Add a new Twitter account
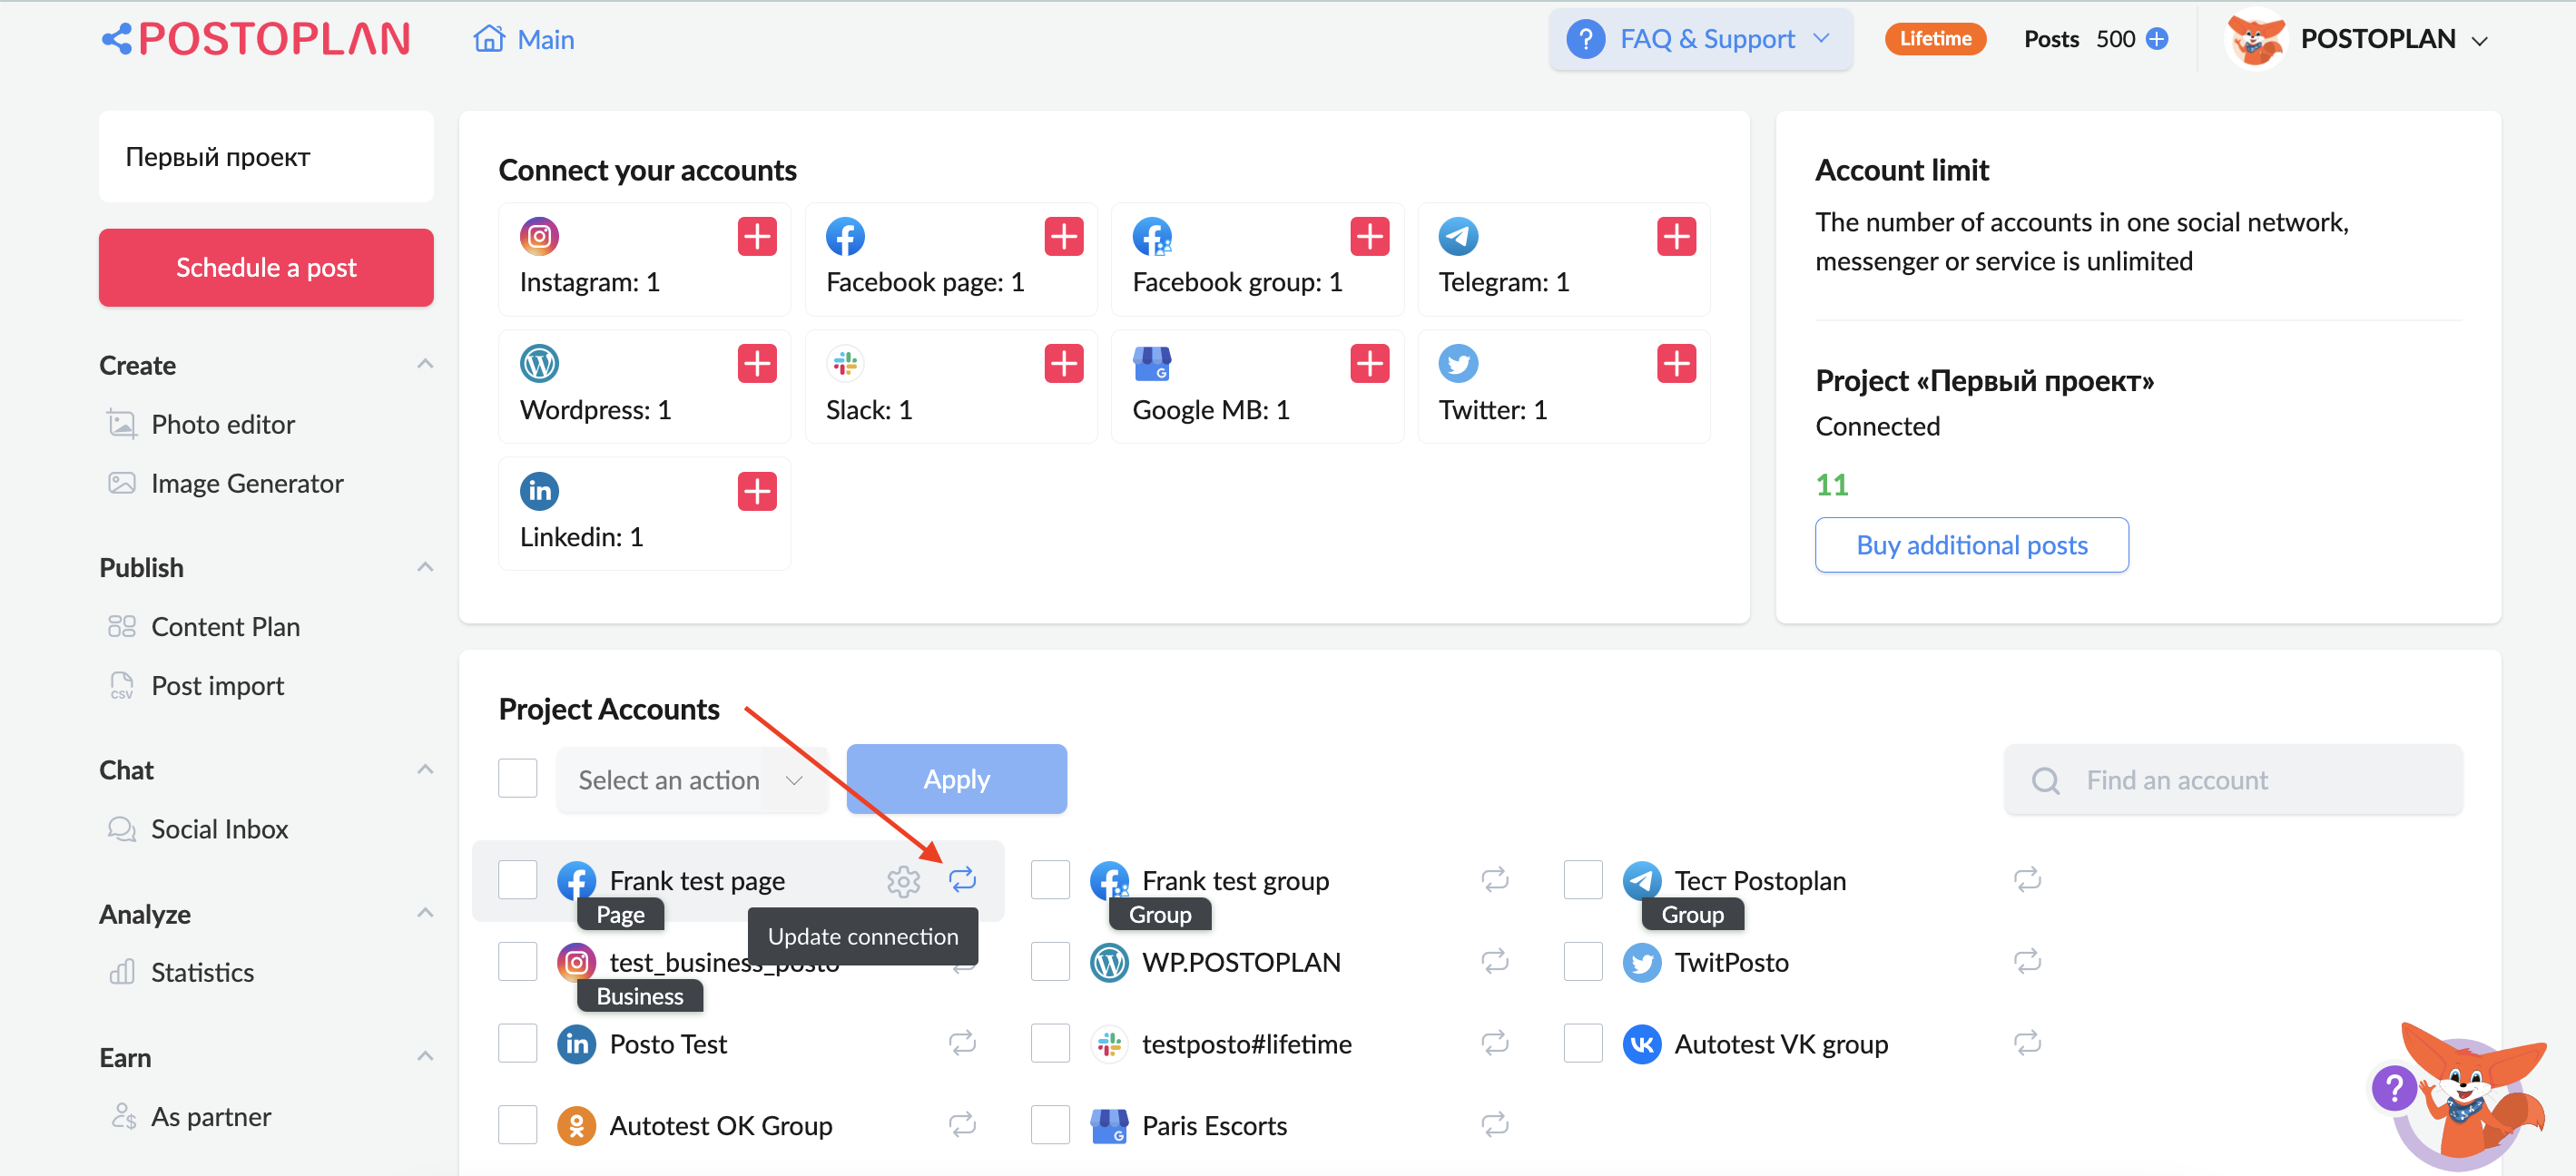 click(x=1676, y=364)
